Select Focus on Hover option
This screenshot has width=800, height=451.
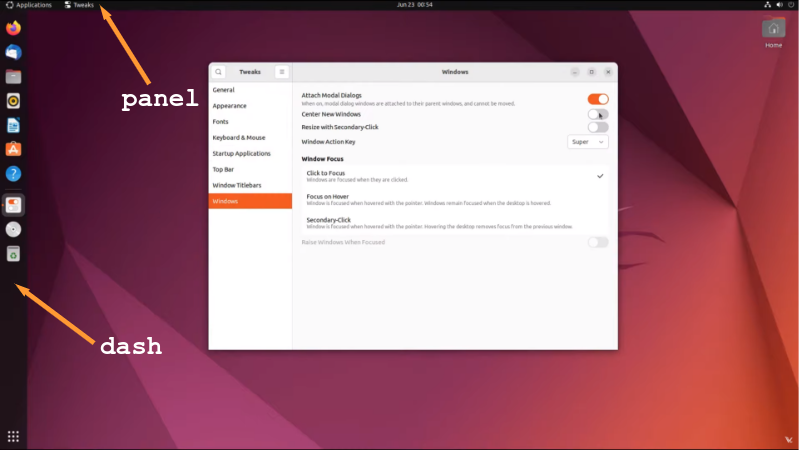(455, 199)
